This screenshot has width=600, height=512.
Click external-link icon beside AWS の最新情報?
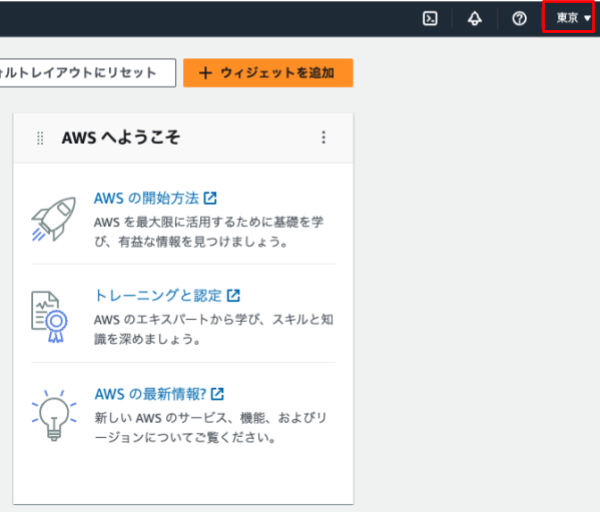tap(217, 394)
